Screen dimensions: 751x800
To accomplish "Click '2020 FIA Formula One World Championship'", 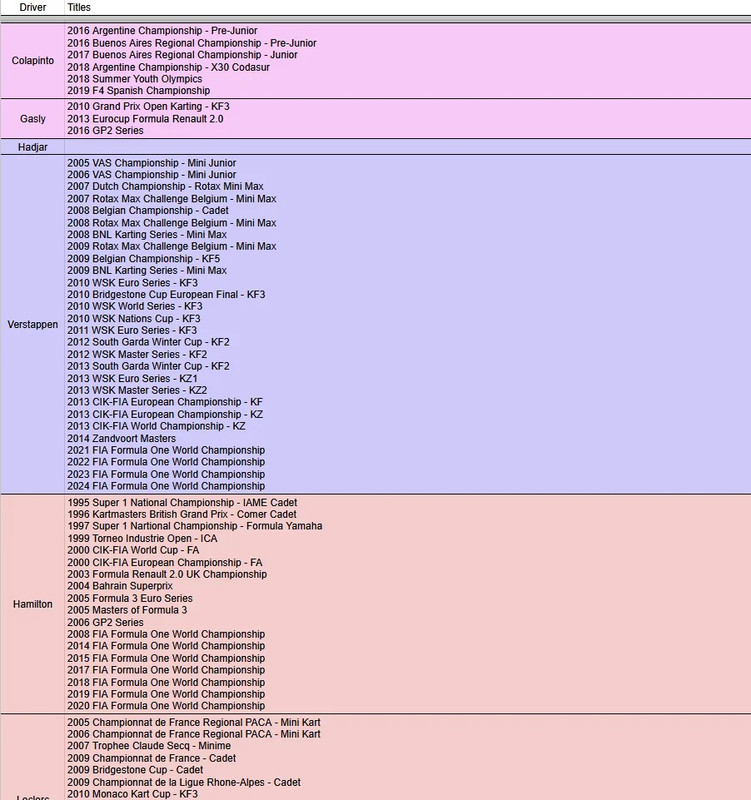I will pos(166,705).
